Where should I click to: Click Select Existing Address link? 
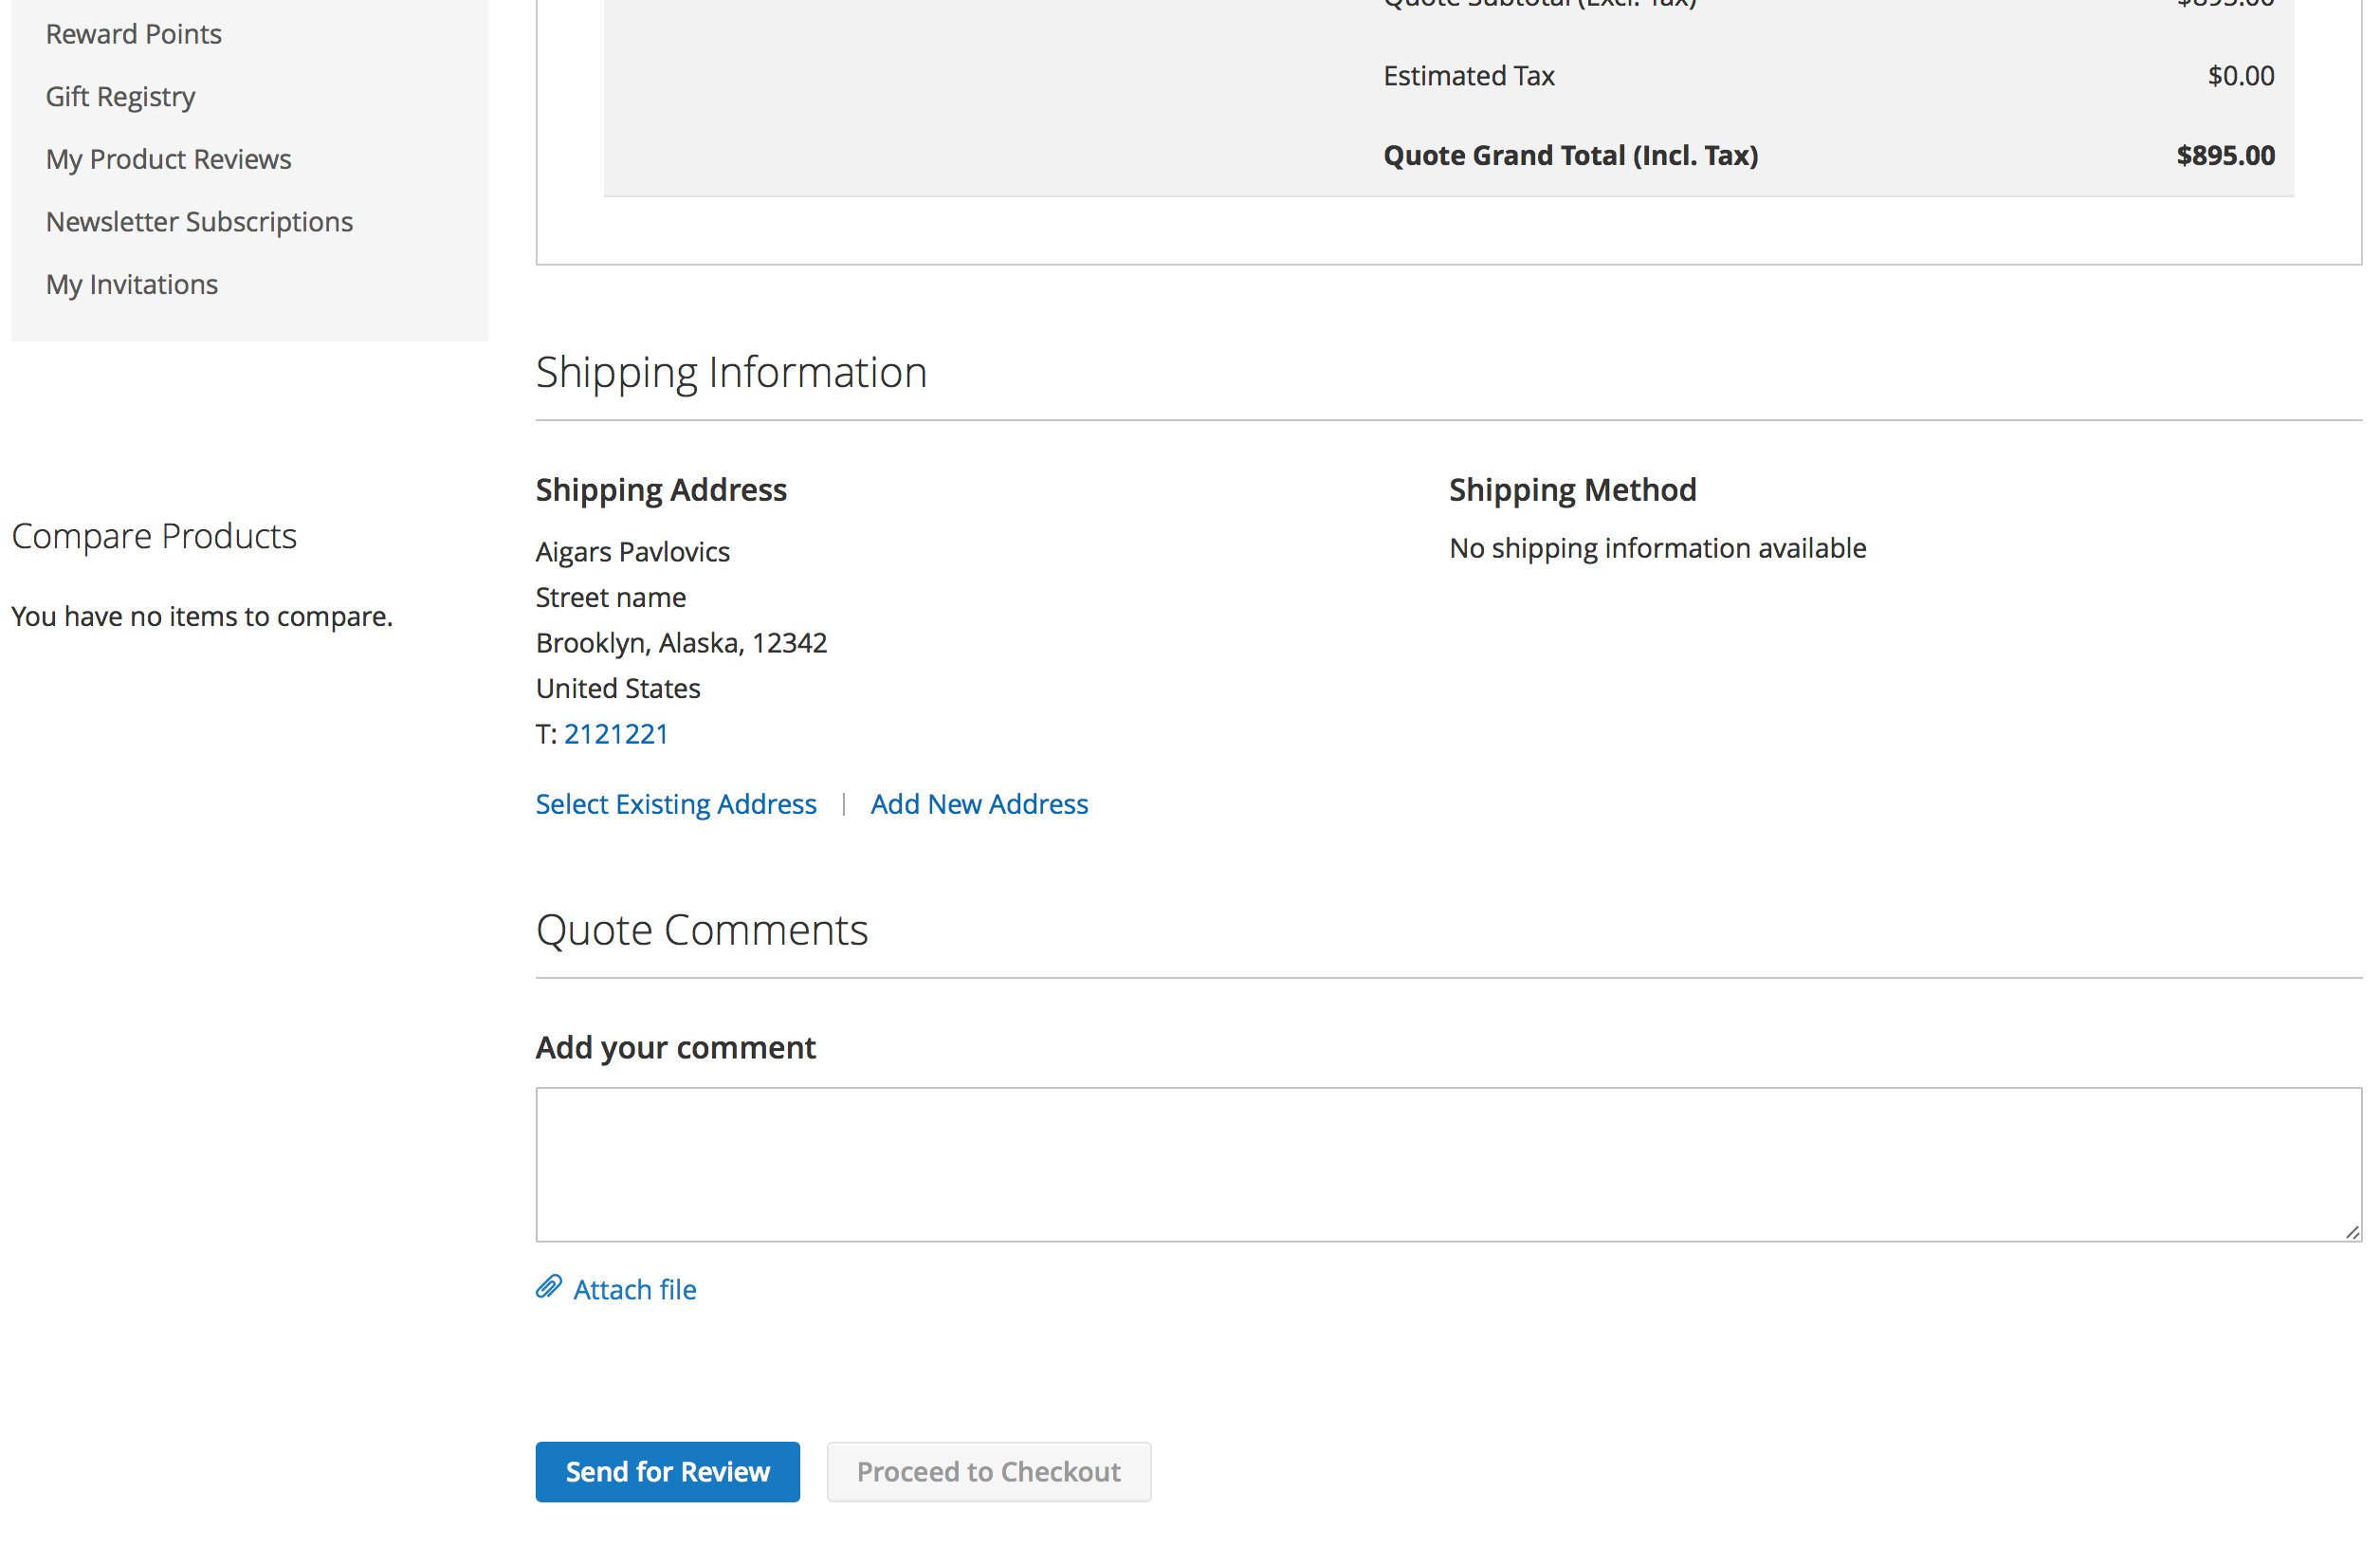pos(676,804)
